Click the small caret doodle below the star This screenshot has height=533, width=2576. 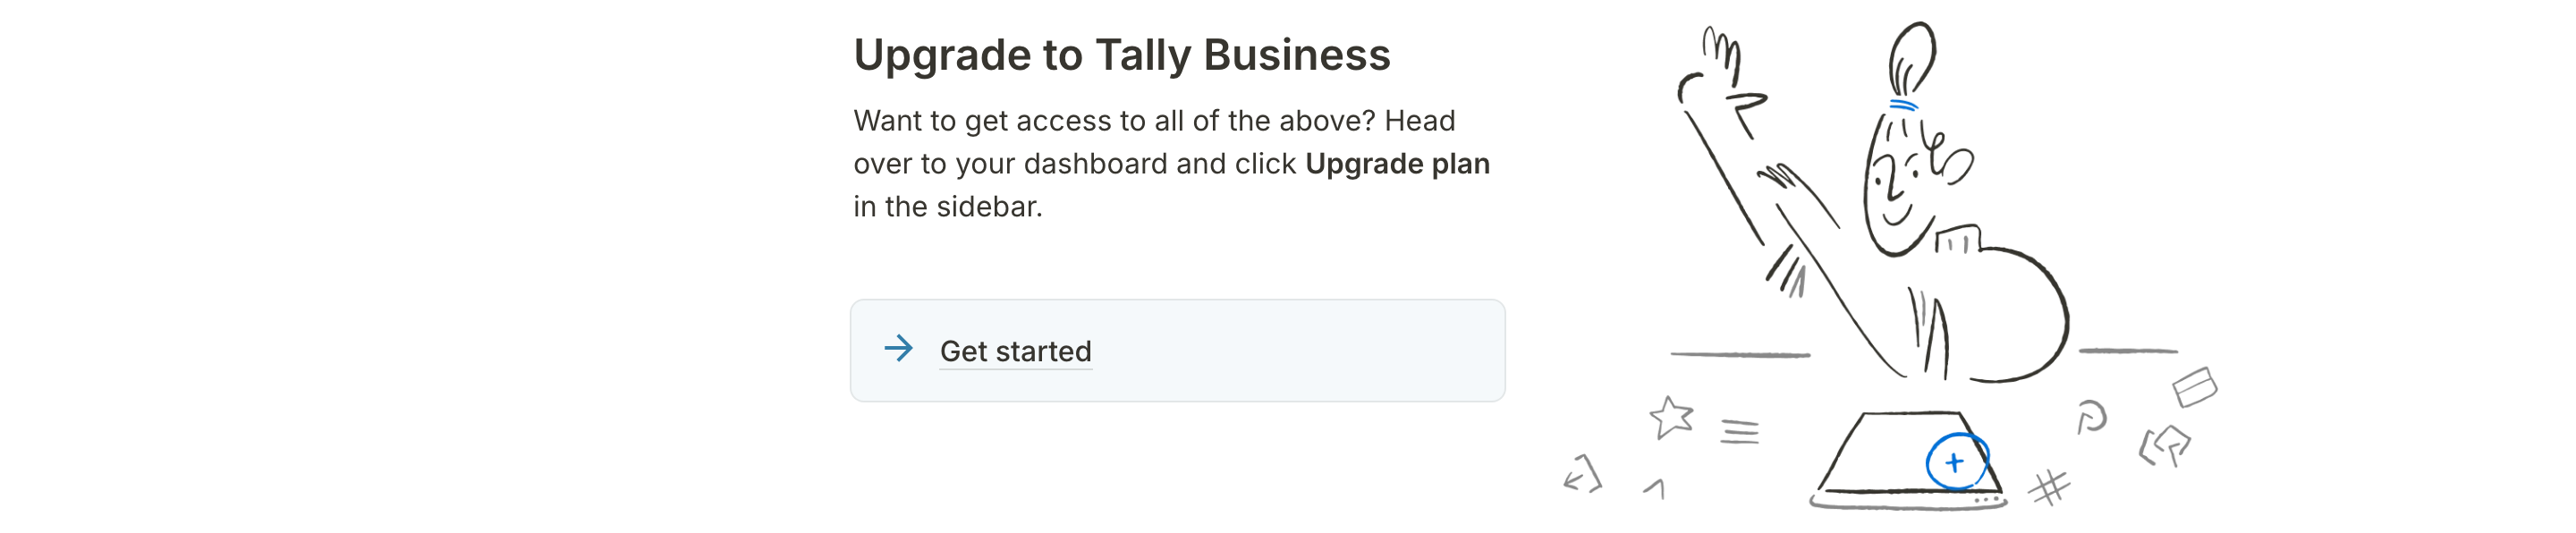1655,488
